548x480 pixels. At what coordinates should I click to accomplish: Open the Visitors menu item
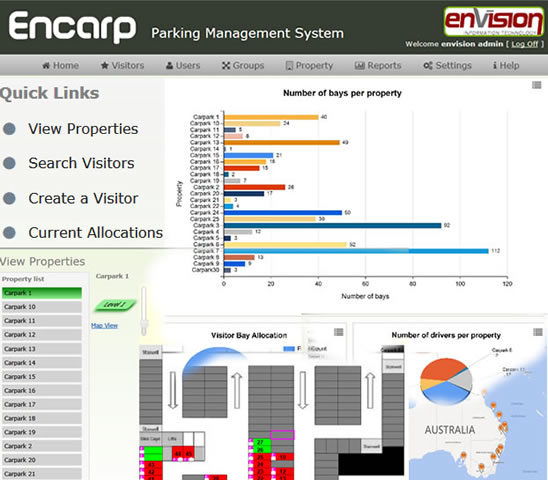pos(122,65)
